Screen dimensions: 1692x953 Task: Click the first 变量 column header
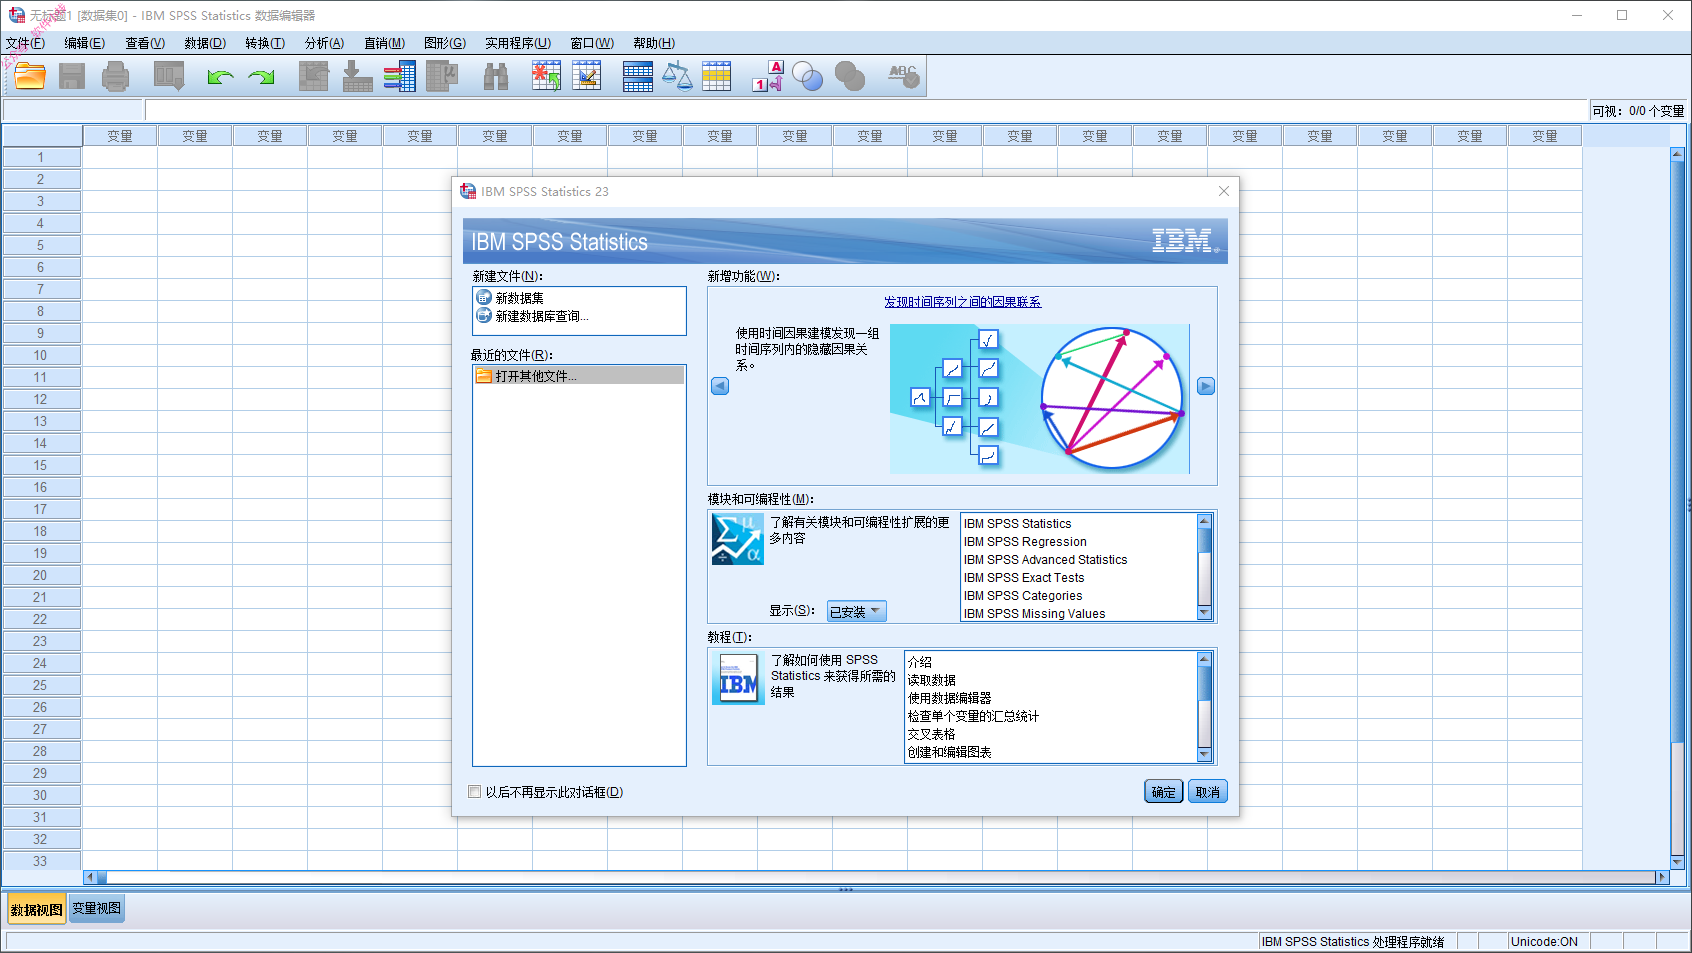pyautogui.click(x=120, y=136)
